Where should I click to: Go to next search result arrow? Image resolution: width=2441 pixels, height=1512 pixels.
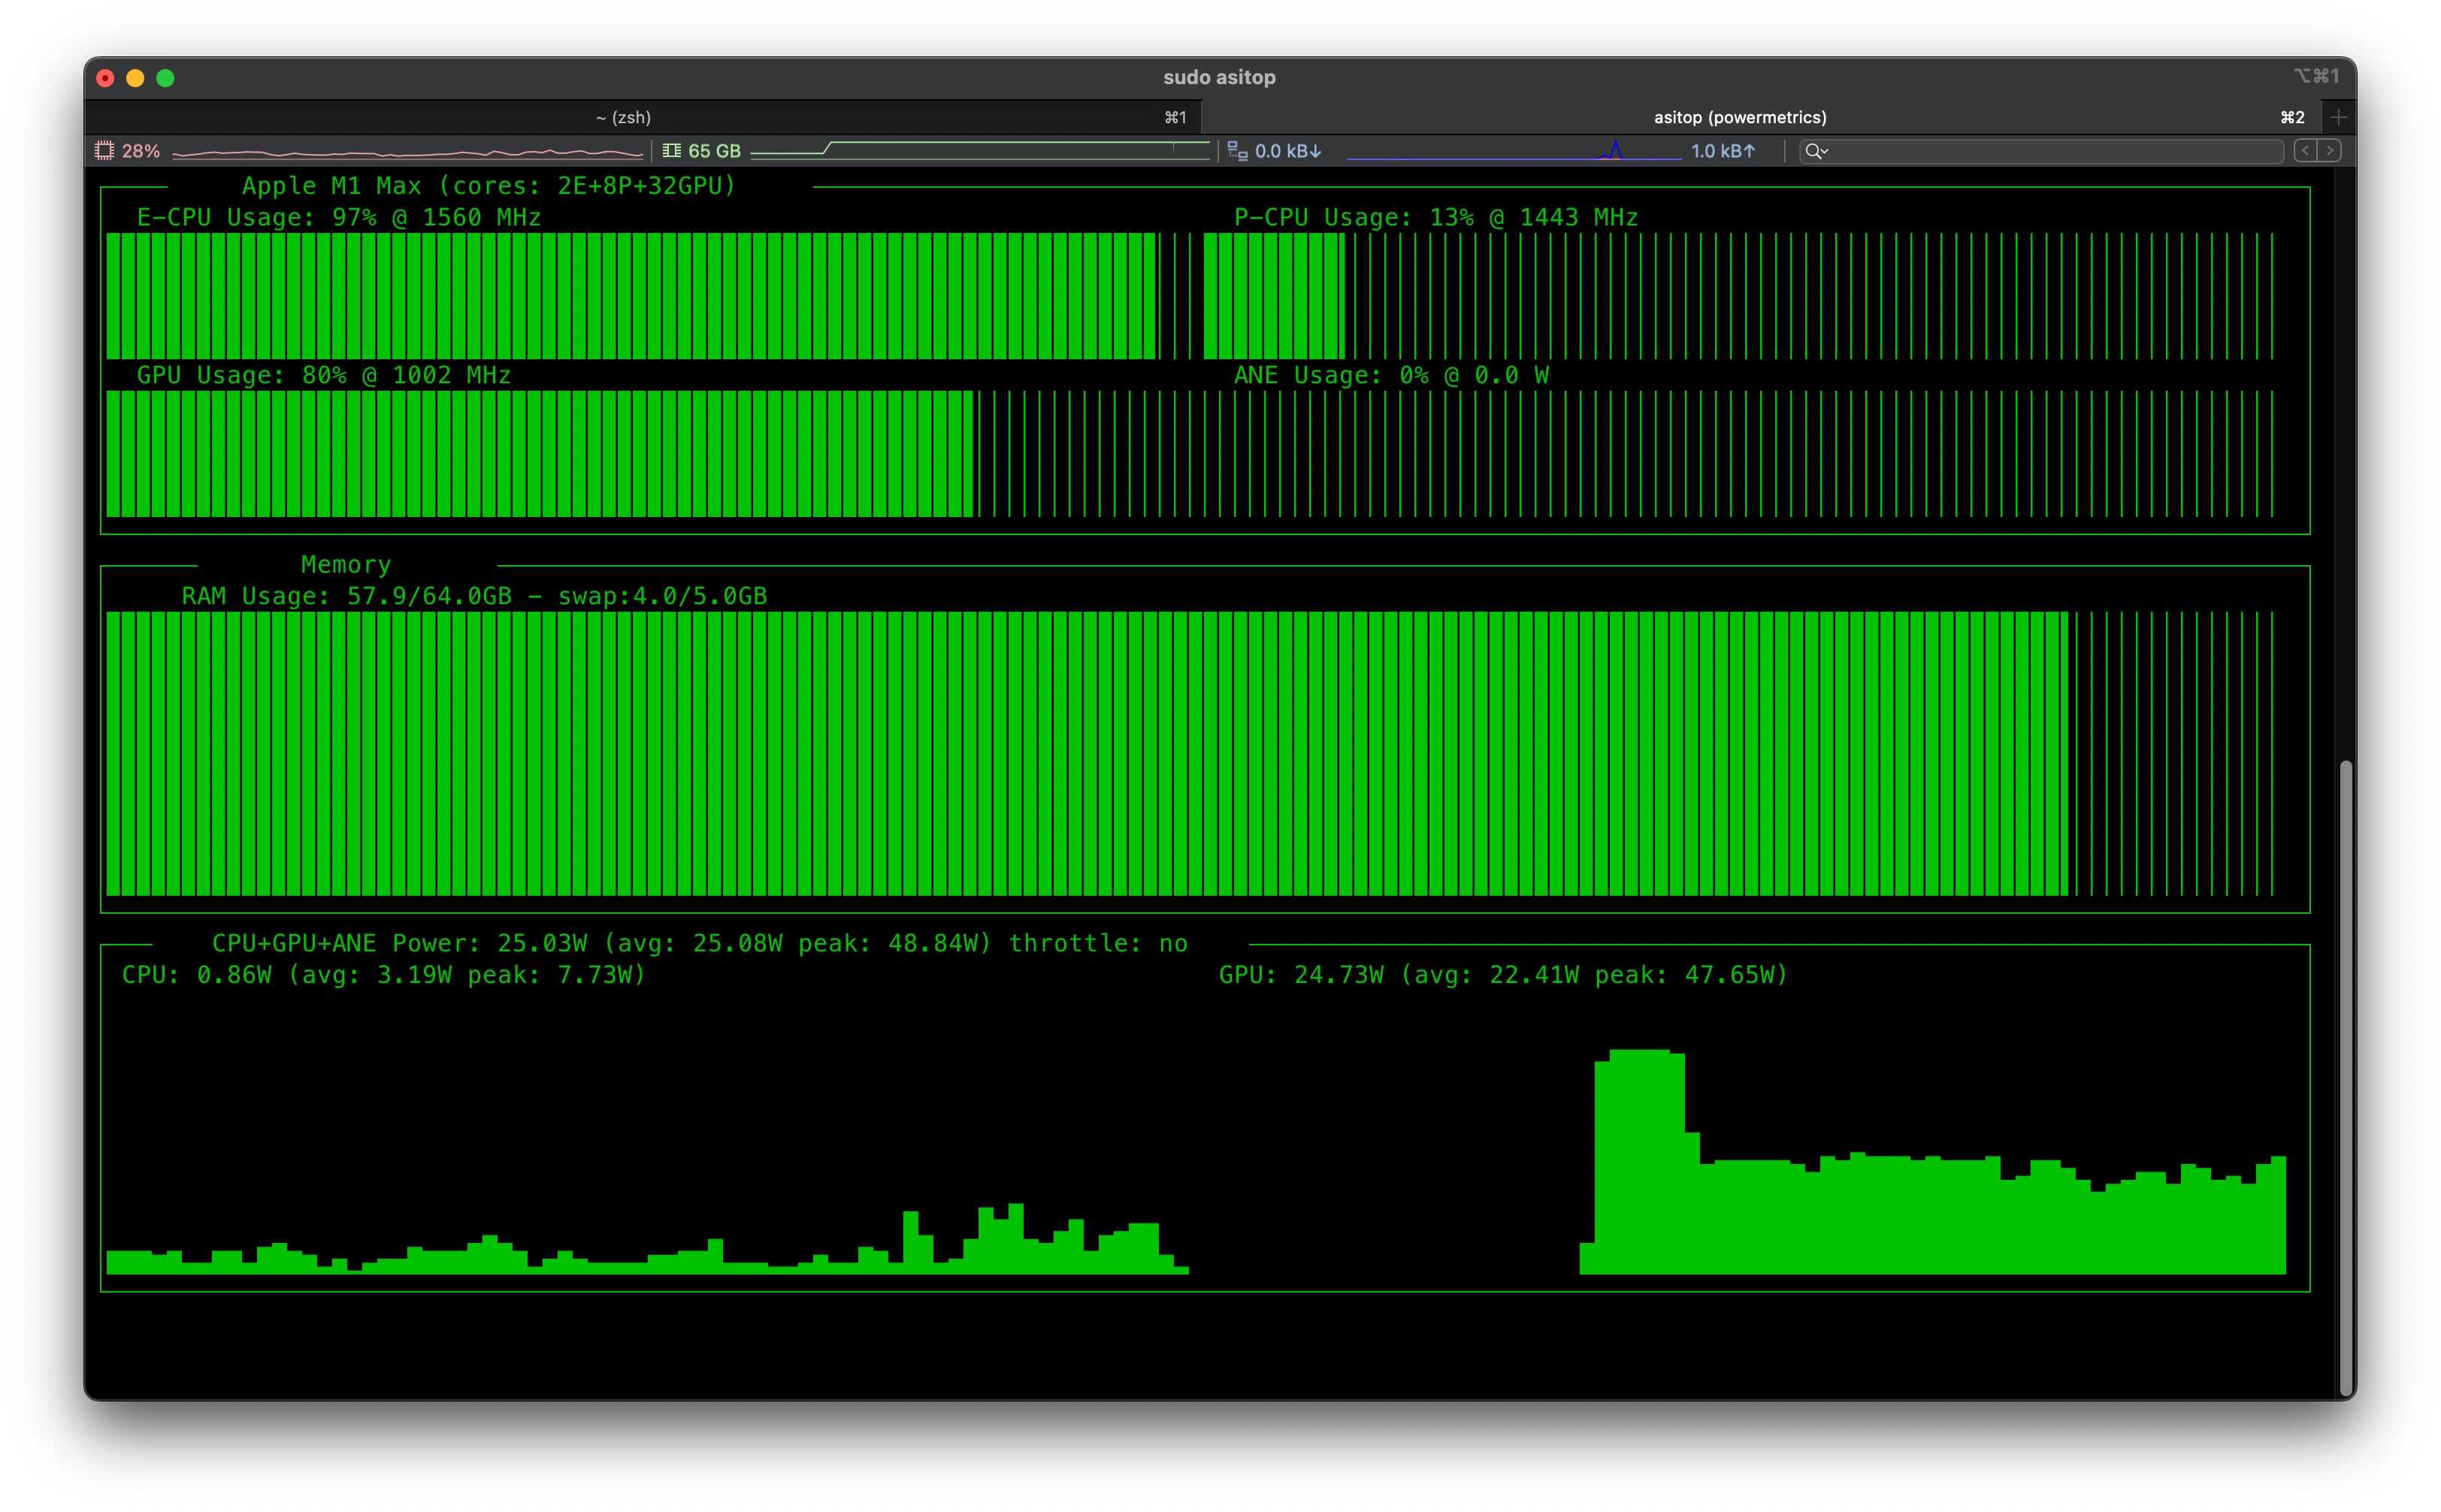click(2330, 151)
